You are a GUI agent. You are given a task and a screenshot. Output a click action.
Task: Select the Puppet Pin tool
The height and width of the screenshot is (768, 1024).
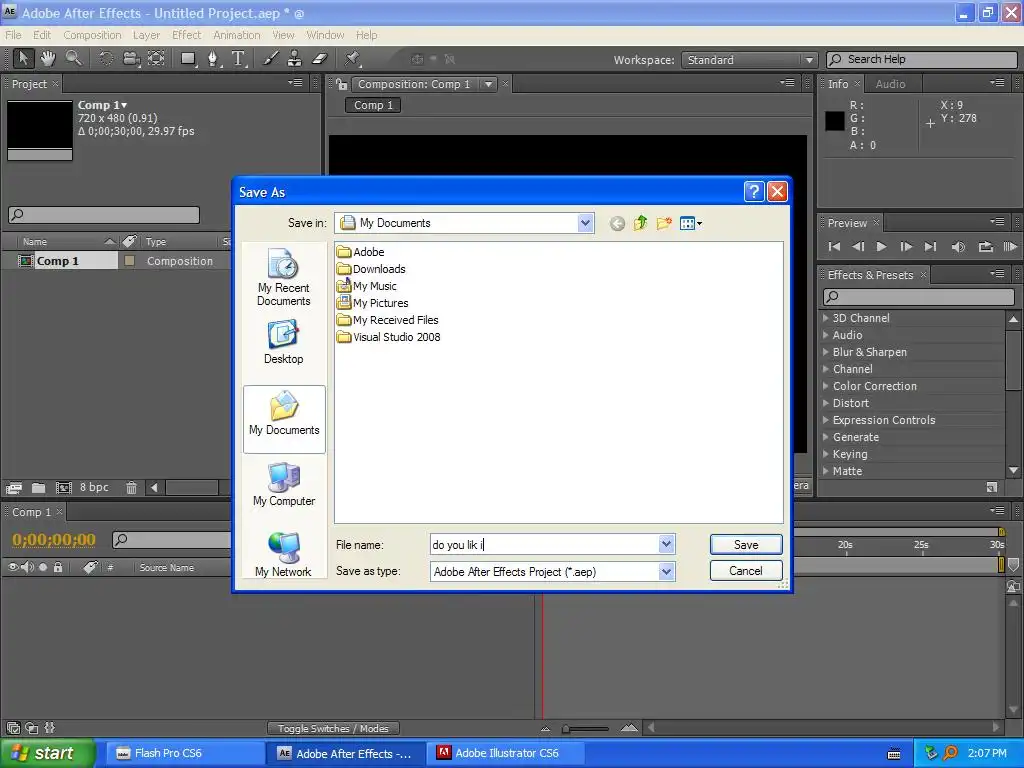[353, 59]
